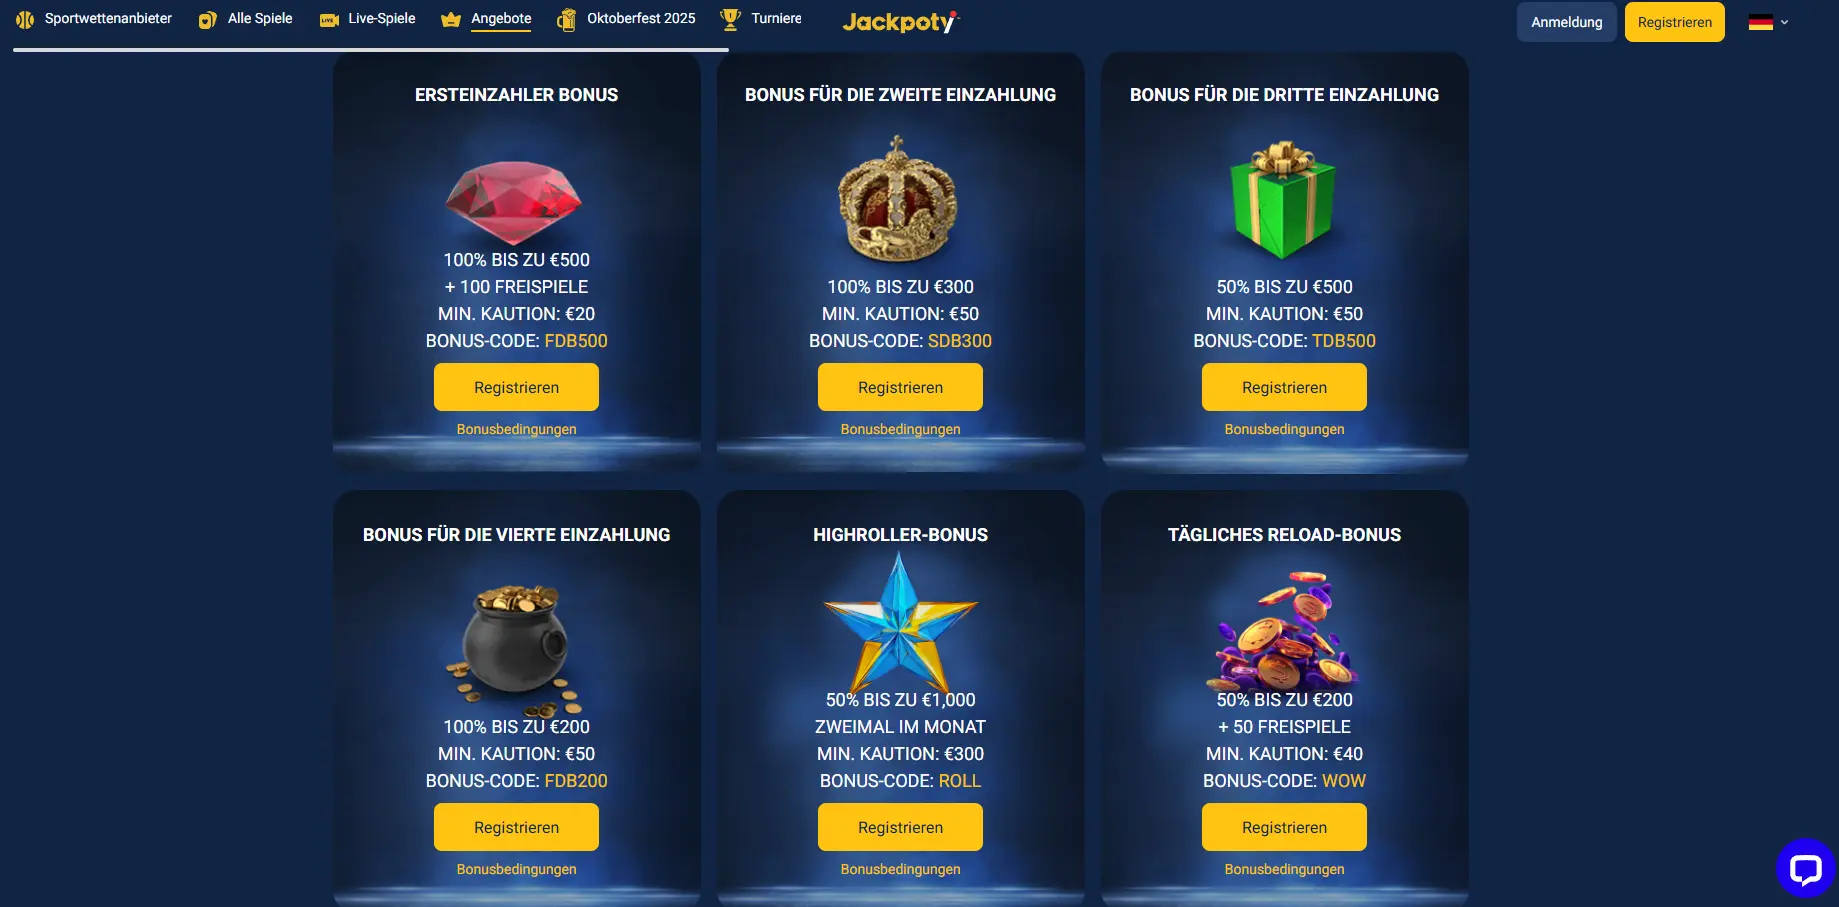Image resolution: width=1839 pixels, height=907 pixels.
Task: Click the Turniere trophy icon
Action: click(x=730, y=19)
